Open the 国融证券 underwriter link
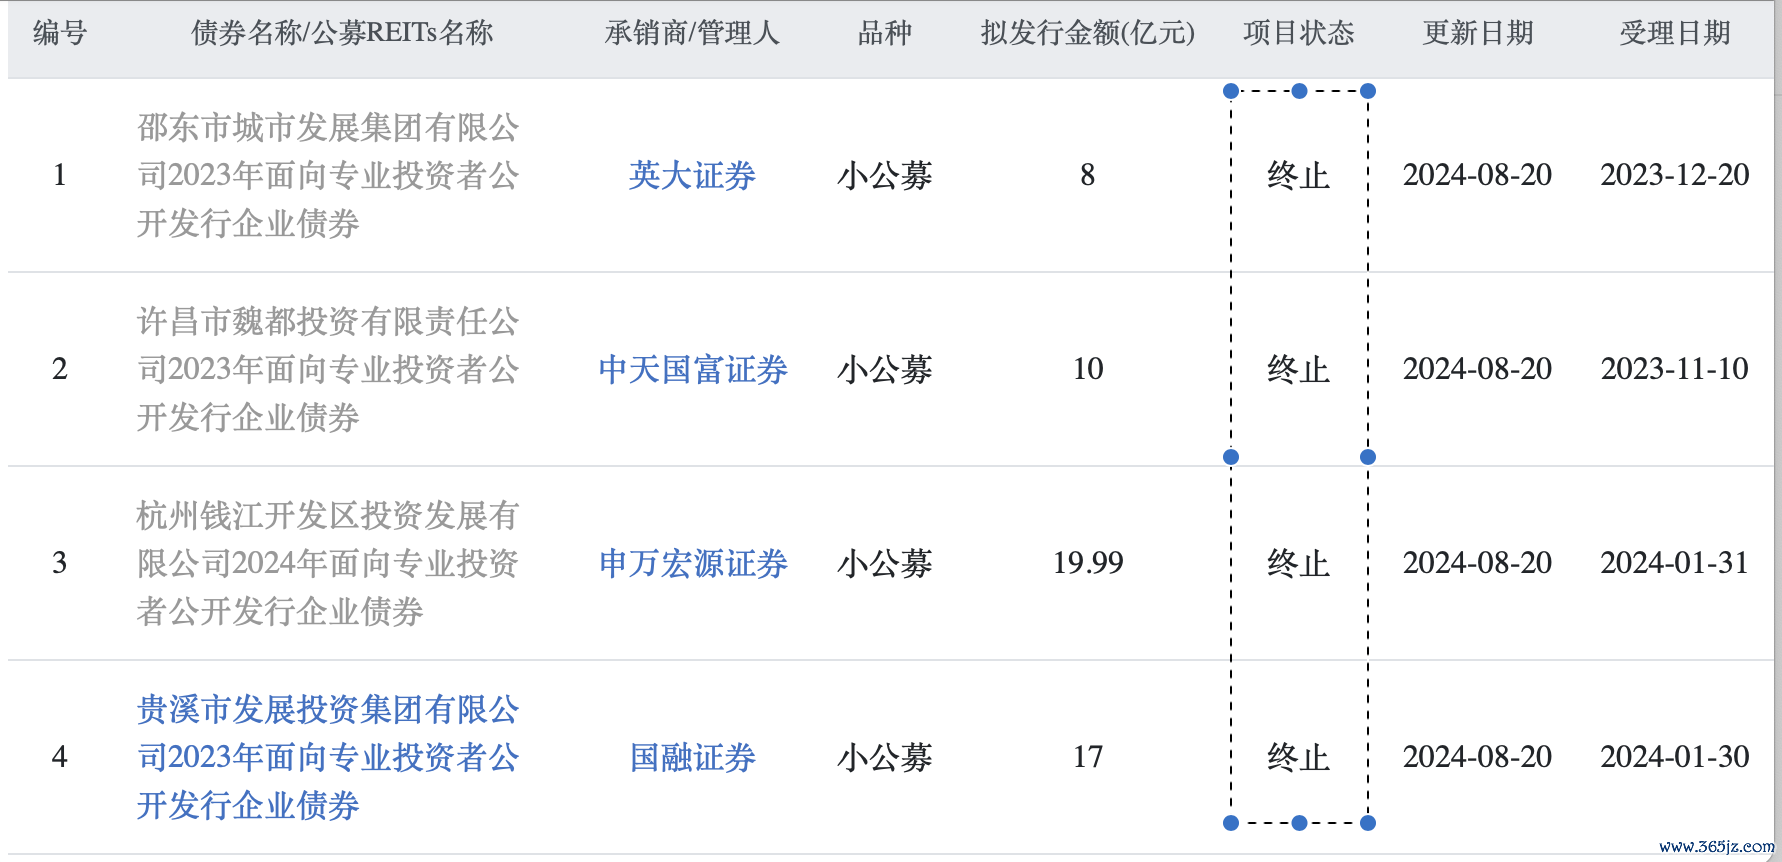The height and width of the screenshot is (862, 1782). coord(692,758)
